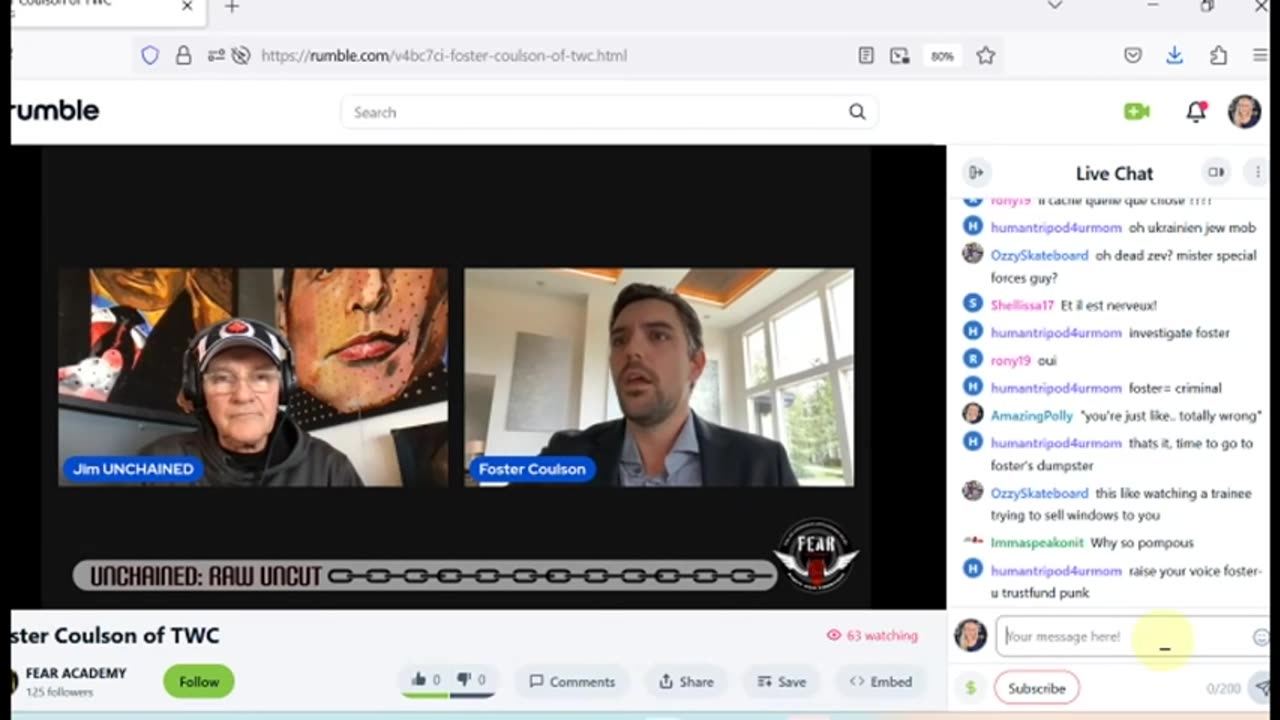Open the extensions puzzle icon
This screenshot has height=720, width=1280.
(1218, 56)
